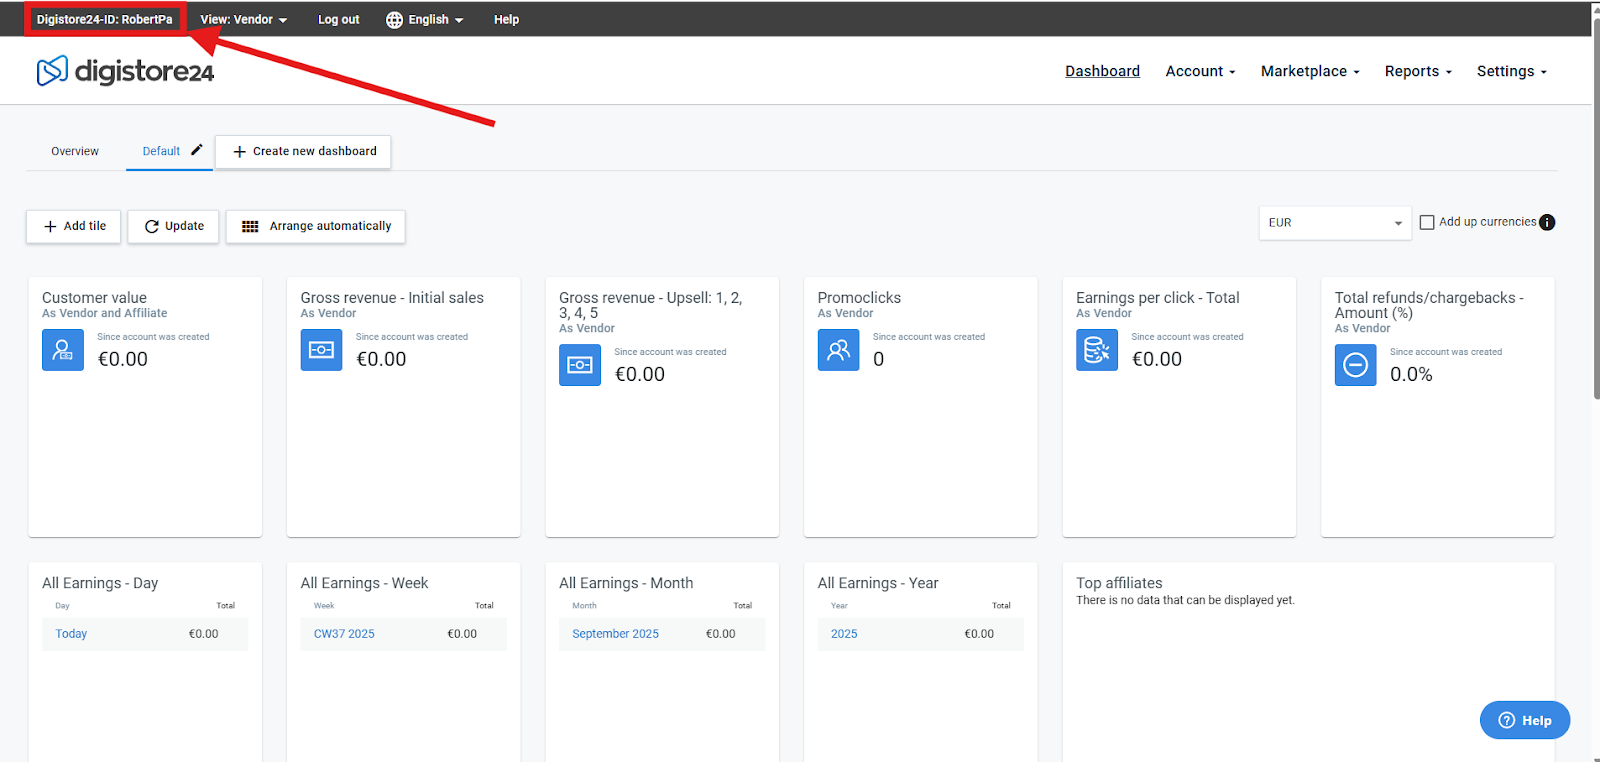
Task: Open the EUR currency dropdown
Action: 1335,223
